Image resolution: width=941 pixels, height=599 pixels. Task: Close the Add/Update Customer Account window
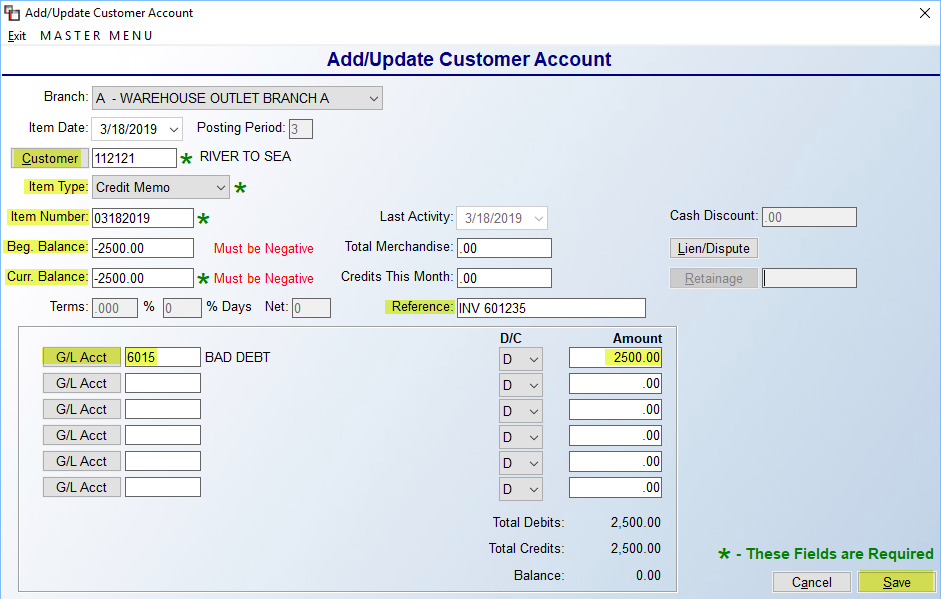[x=925, y=13]
